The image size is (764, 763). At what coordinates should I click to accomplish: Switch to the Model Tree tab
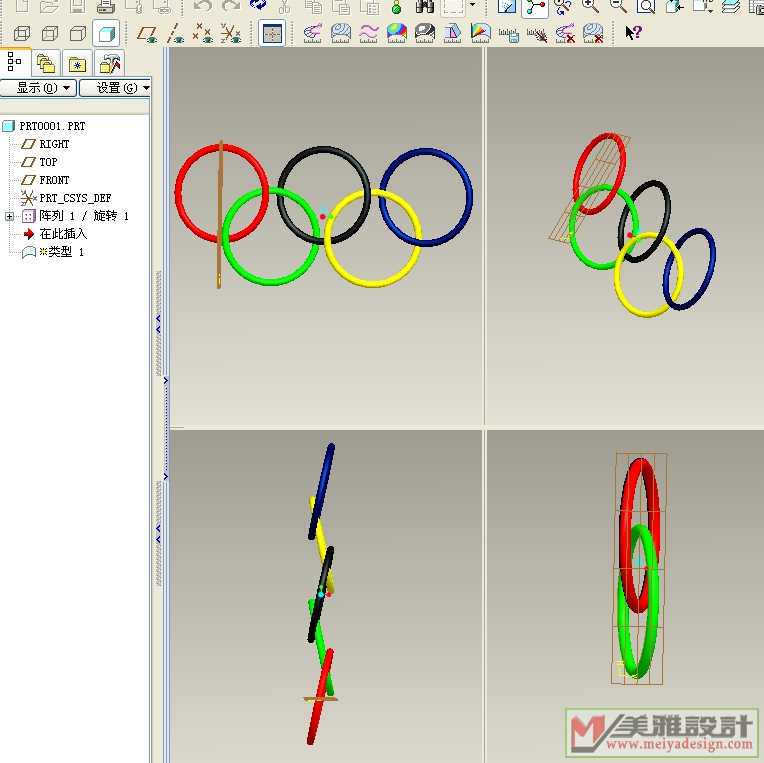15,62
